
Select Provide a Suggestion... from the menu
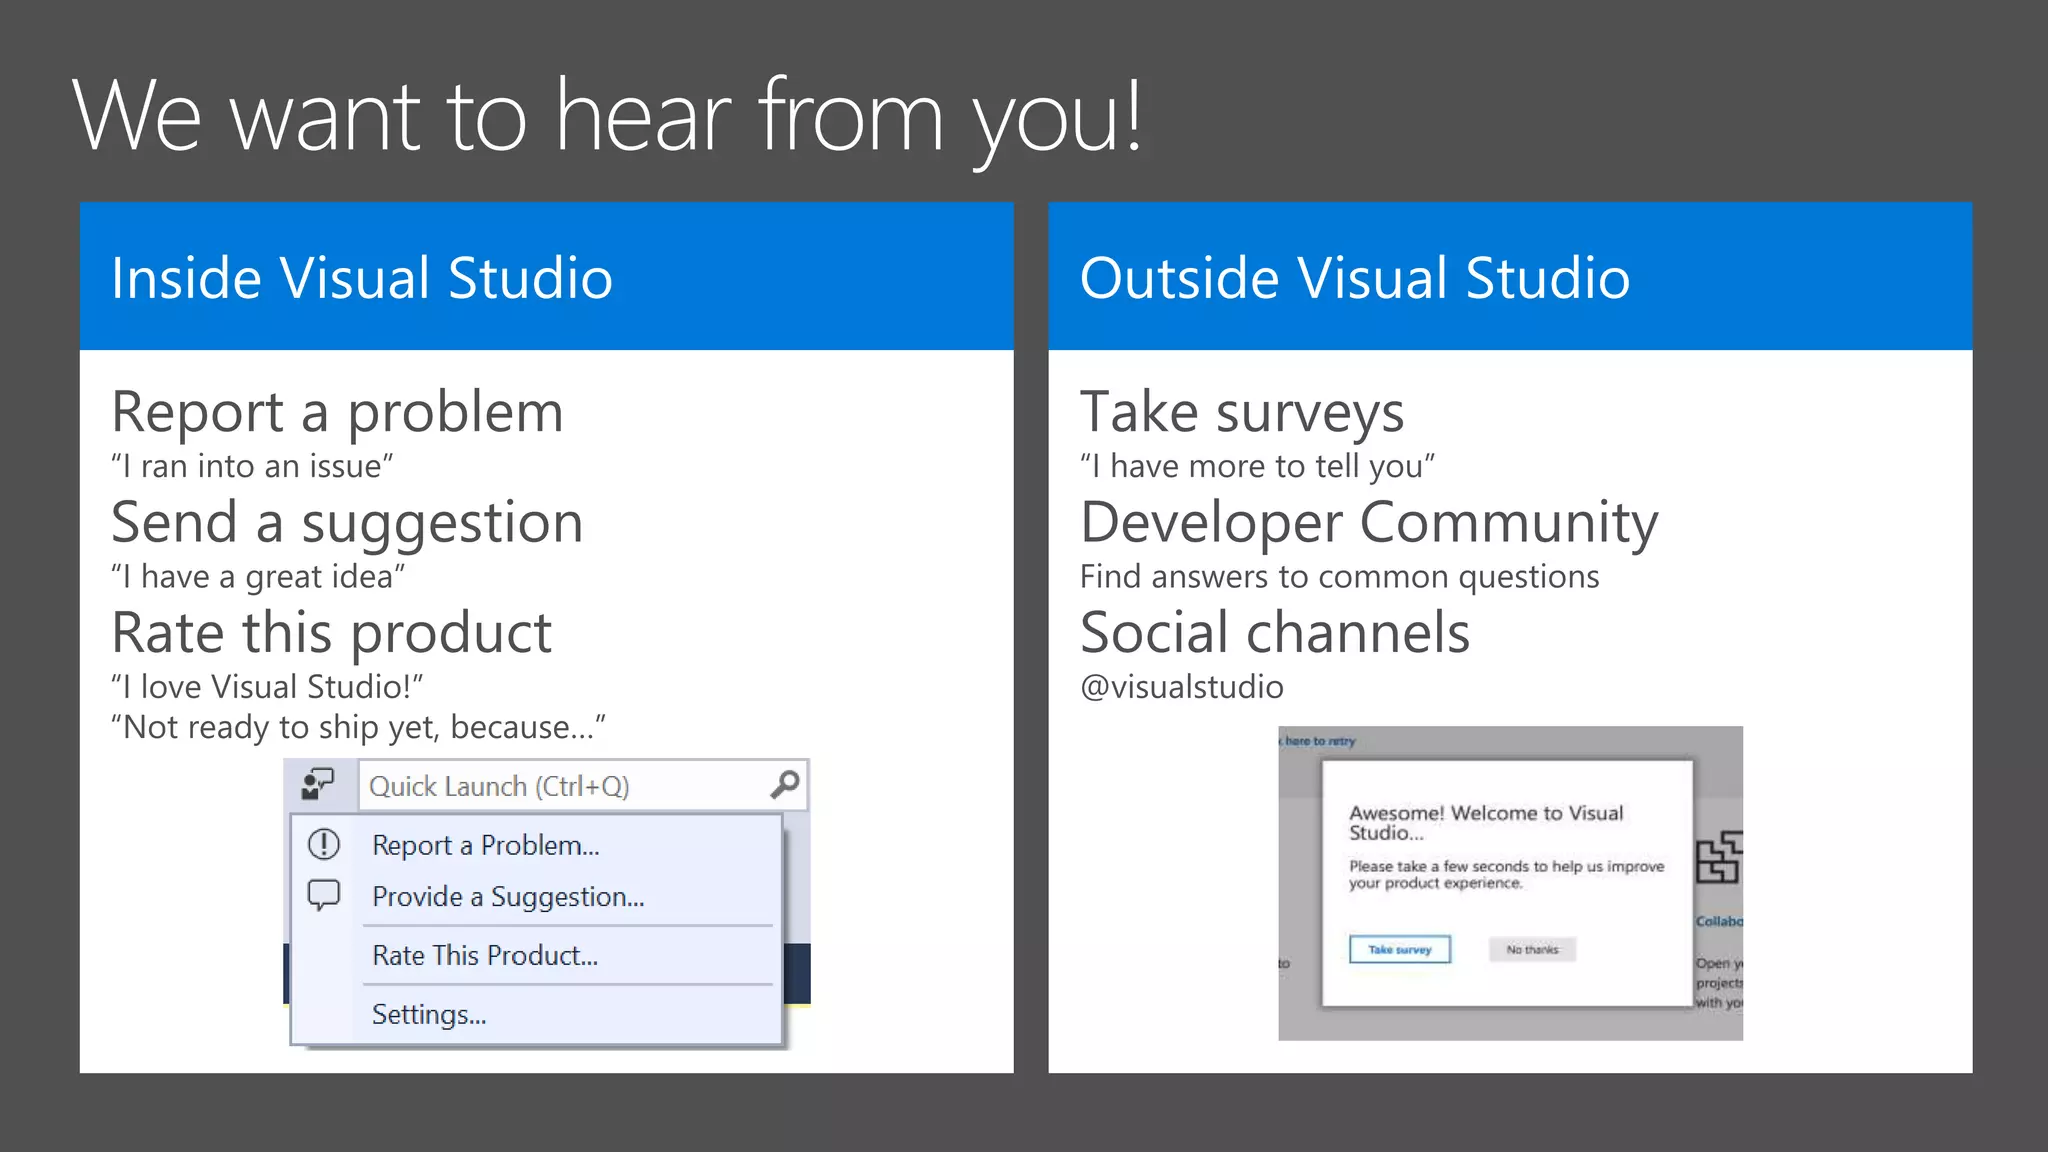(508, 897)
